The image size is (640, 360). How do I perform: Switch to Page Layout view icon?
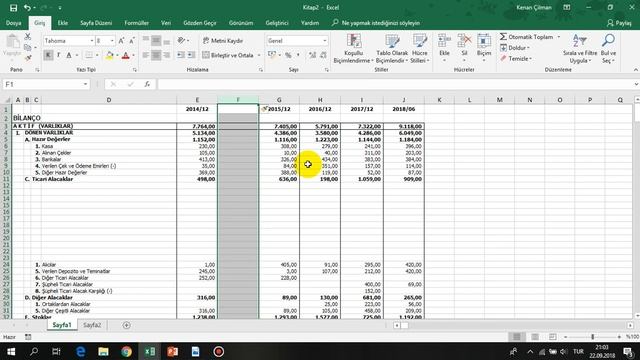pos(535,337)
